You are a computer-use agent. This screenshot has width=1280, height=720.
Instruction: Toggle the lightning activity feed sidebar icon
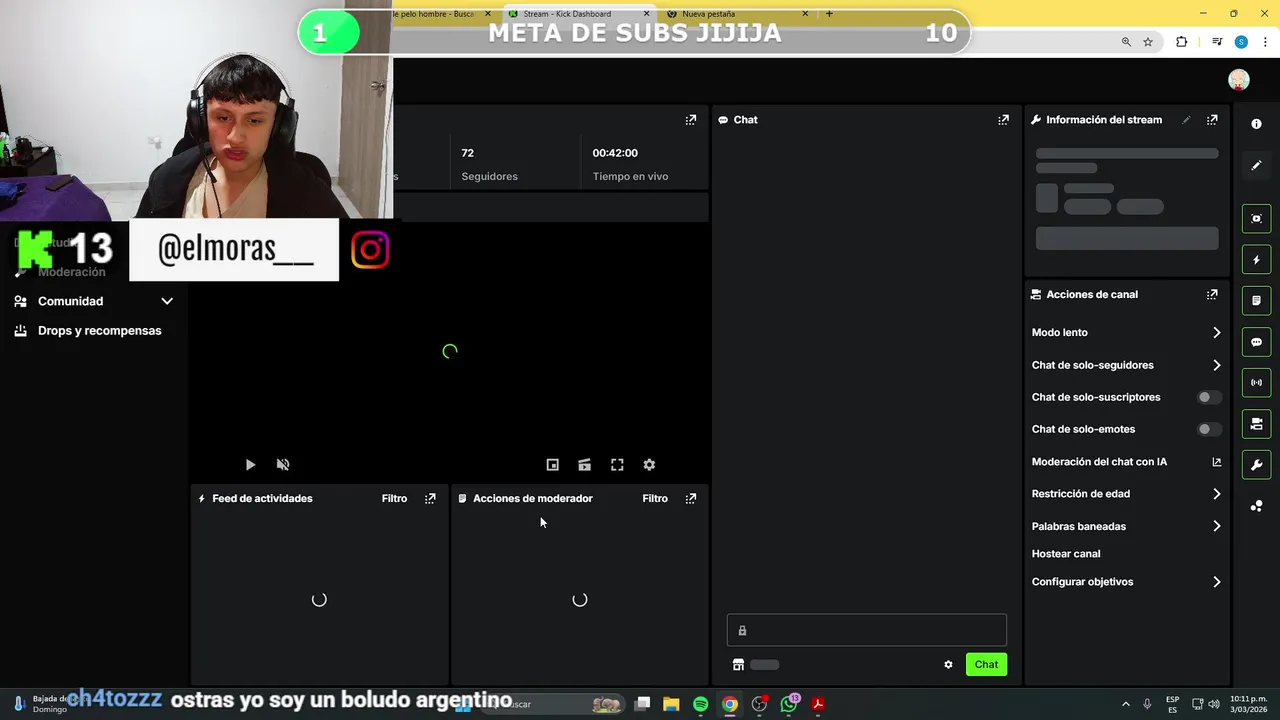pyautogui.click(x=1256, y=260)
